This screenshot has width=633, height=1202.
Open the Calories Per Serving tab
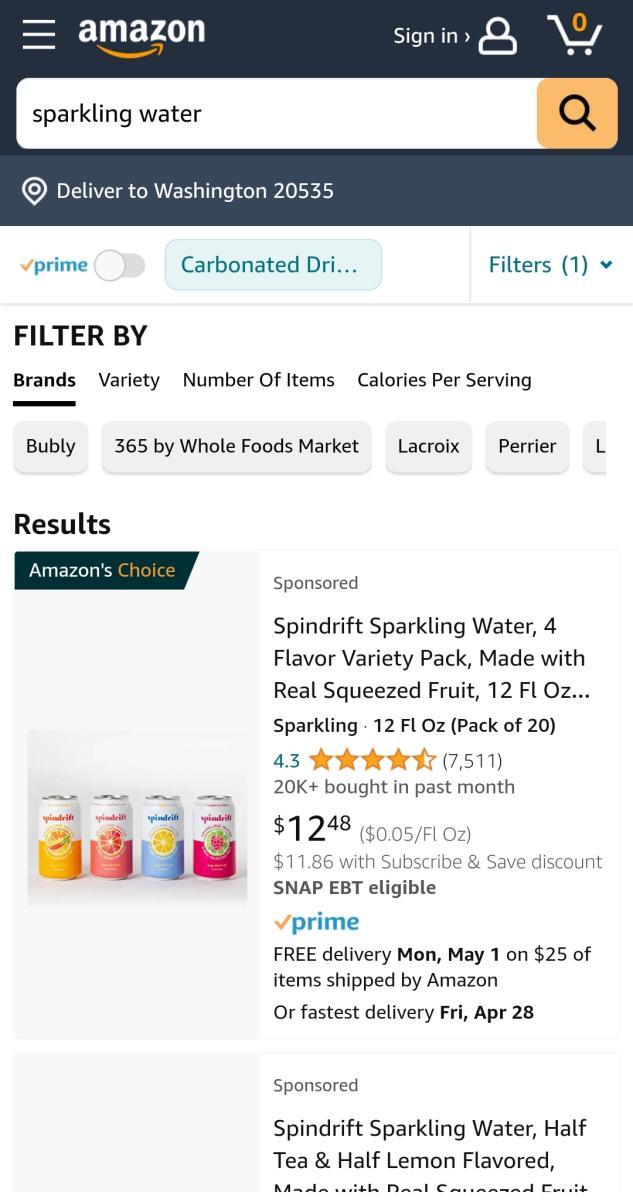tap(444, 380)
